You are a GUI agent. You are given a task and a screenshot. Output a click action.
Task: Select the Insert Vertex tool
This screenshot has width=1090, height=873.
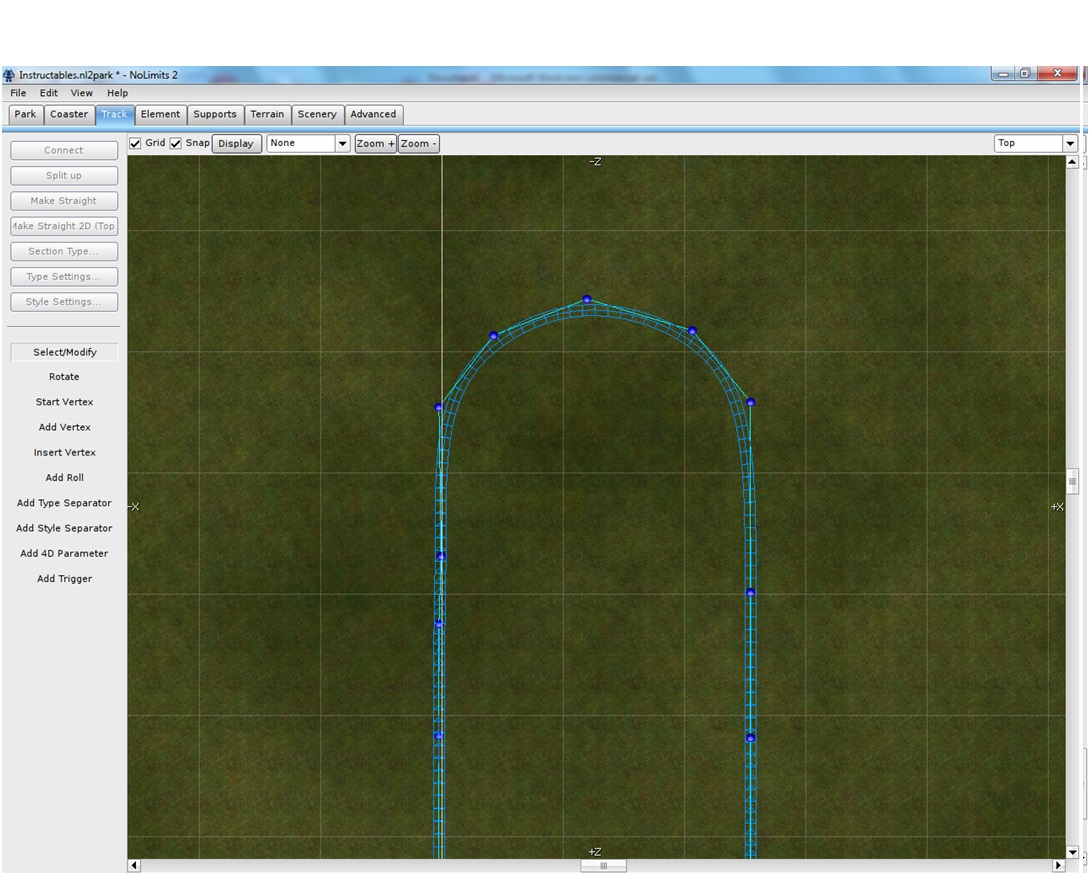(x=64, y=452)
